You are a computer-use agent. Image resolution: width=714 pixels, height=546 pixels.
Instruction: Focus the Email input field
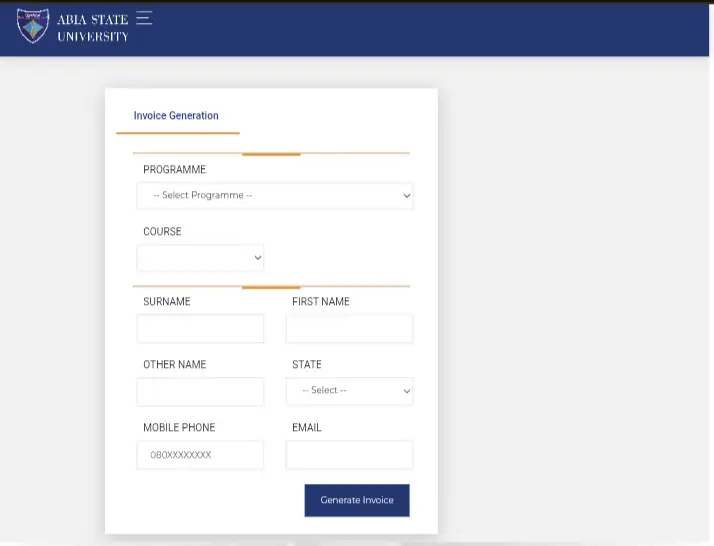pyautogui.click(x=349, y=455)
